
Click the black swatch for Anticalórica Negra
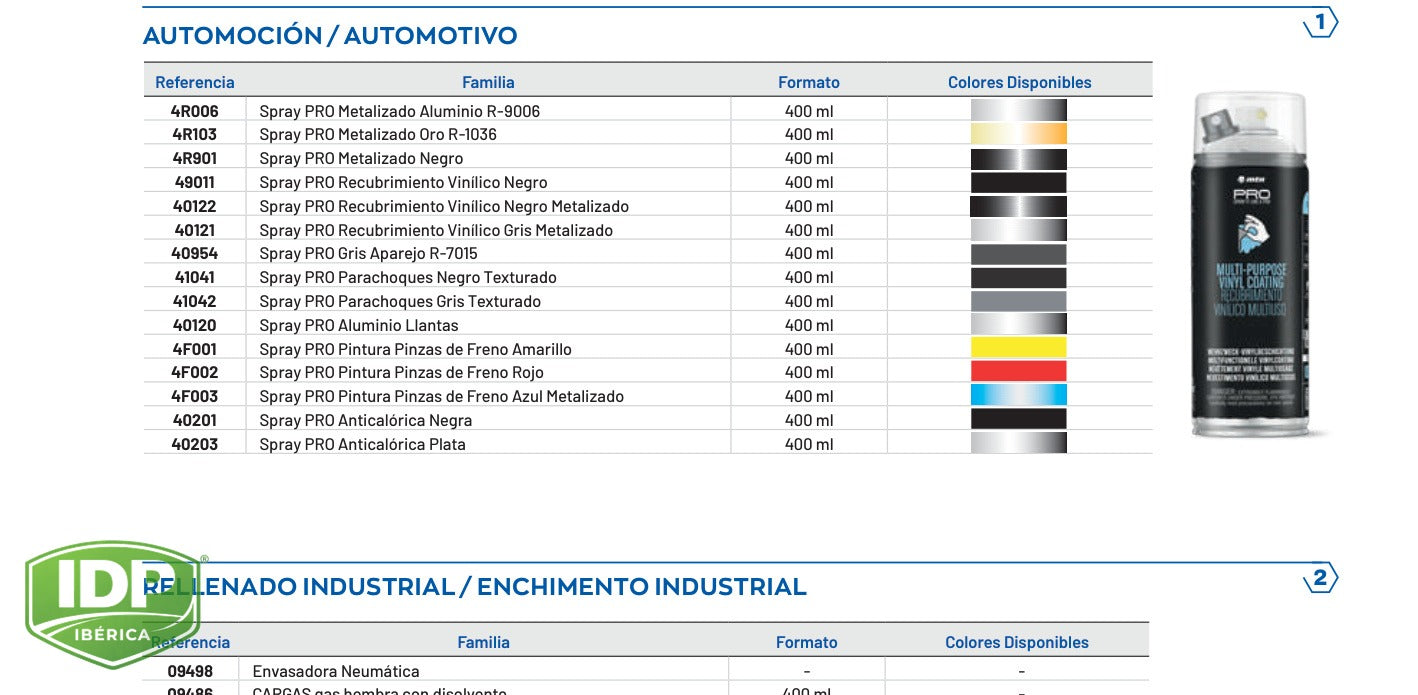pyautogui.click(x=1019, y=419)
